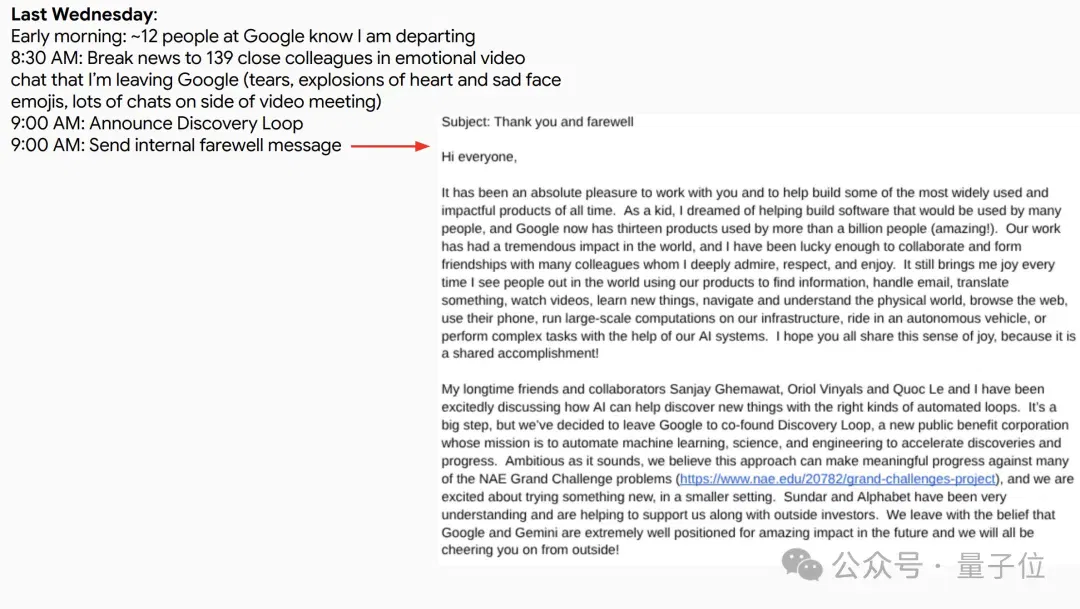1080x609 pixels.
Task: Click the '8:30 AM: Break news' line
Action: pos(268,58)
